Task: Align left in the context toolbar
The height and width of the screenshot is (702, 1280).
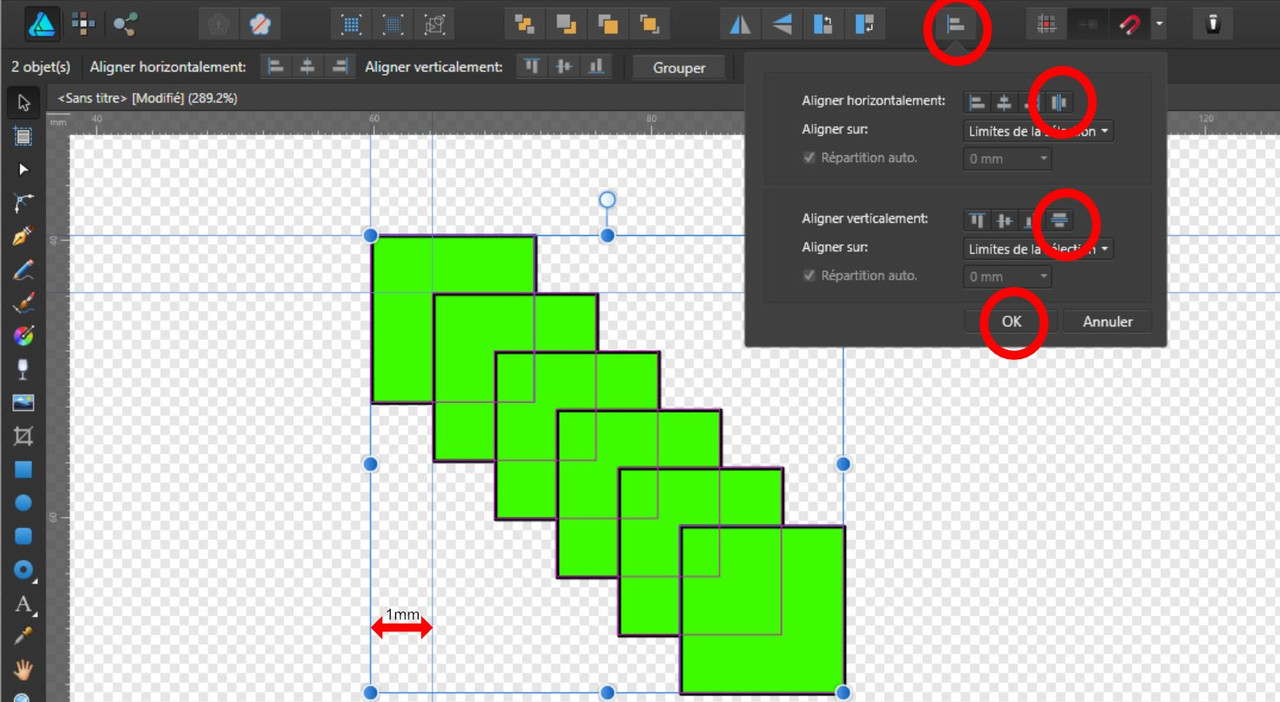Action: coord(276,67)
